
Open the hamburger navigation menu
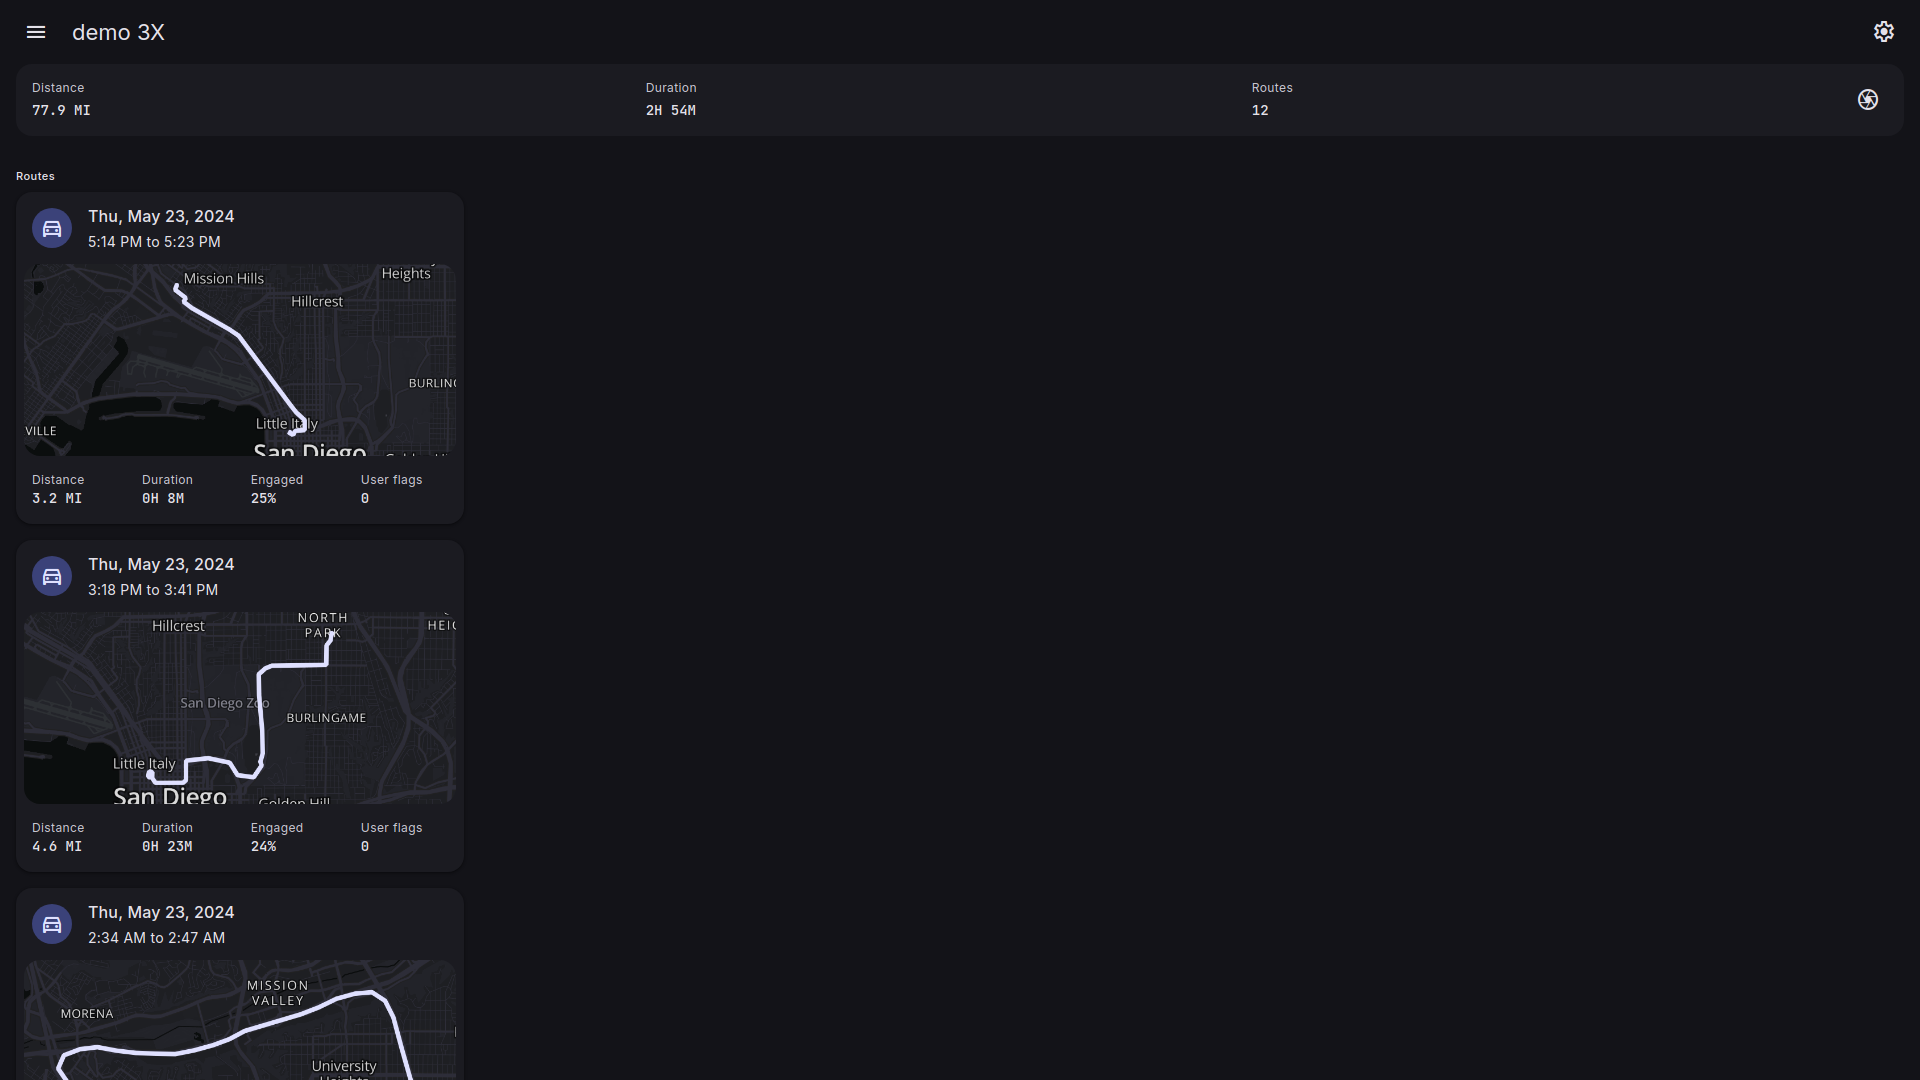tap(36, 32)
